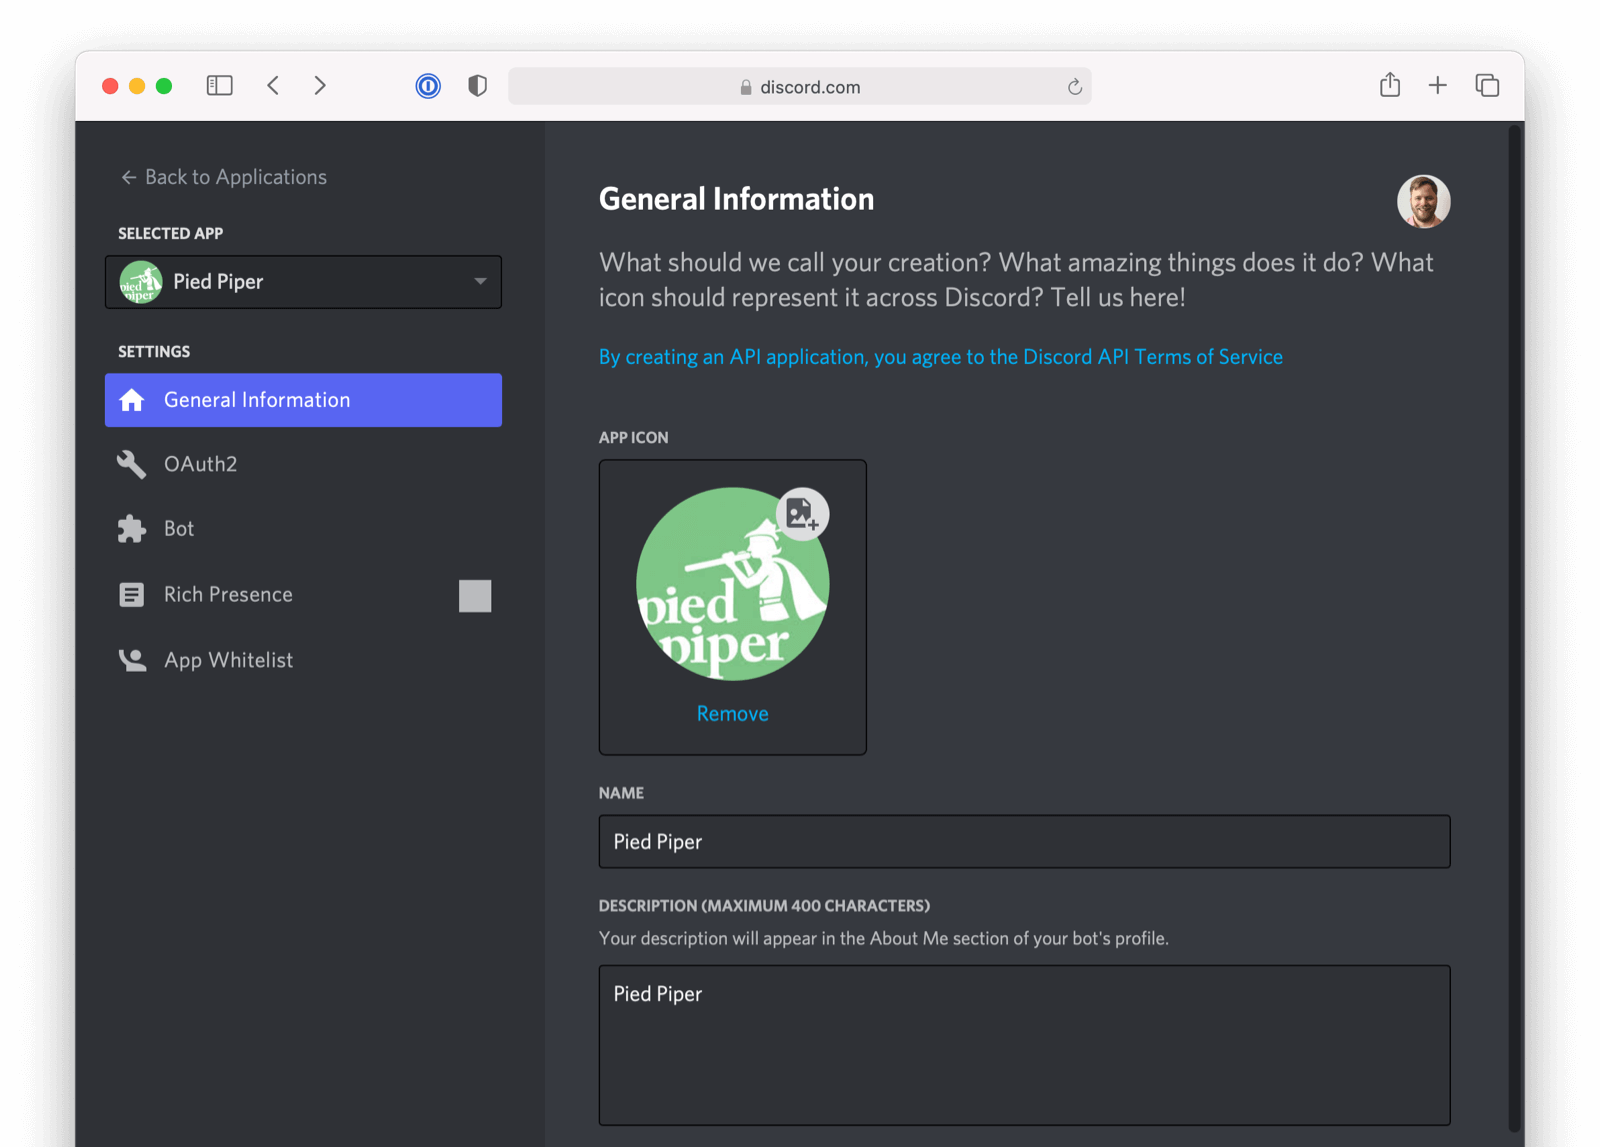Click the 'NAME' field label
Image resolution: width=1600 pixels, height=1147 pixels.
pos(621,793)
